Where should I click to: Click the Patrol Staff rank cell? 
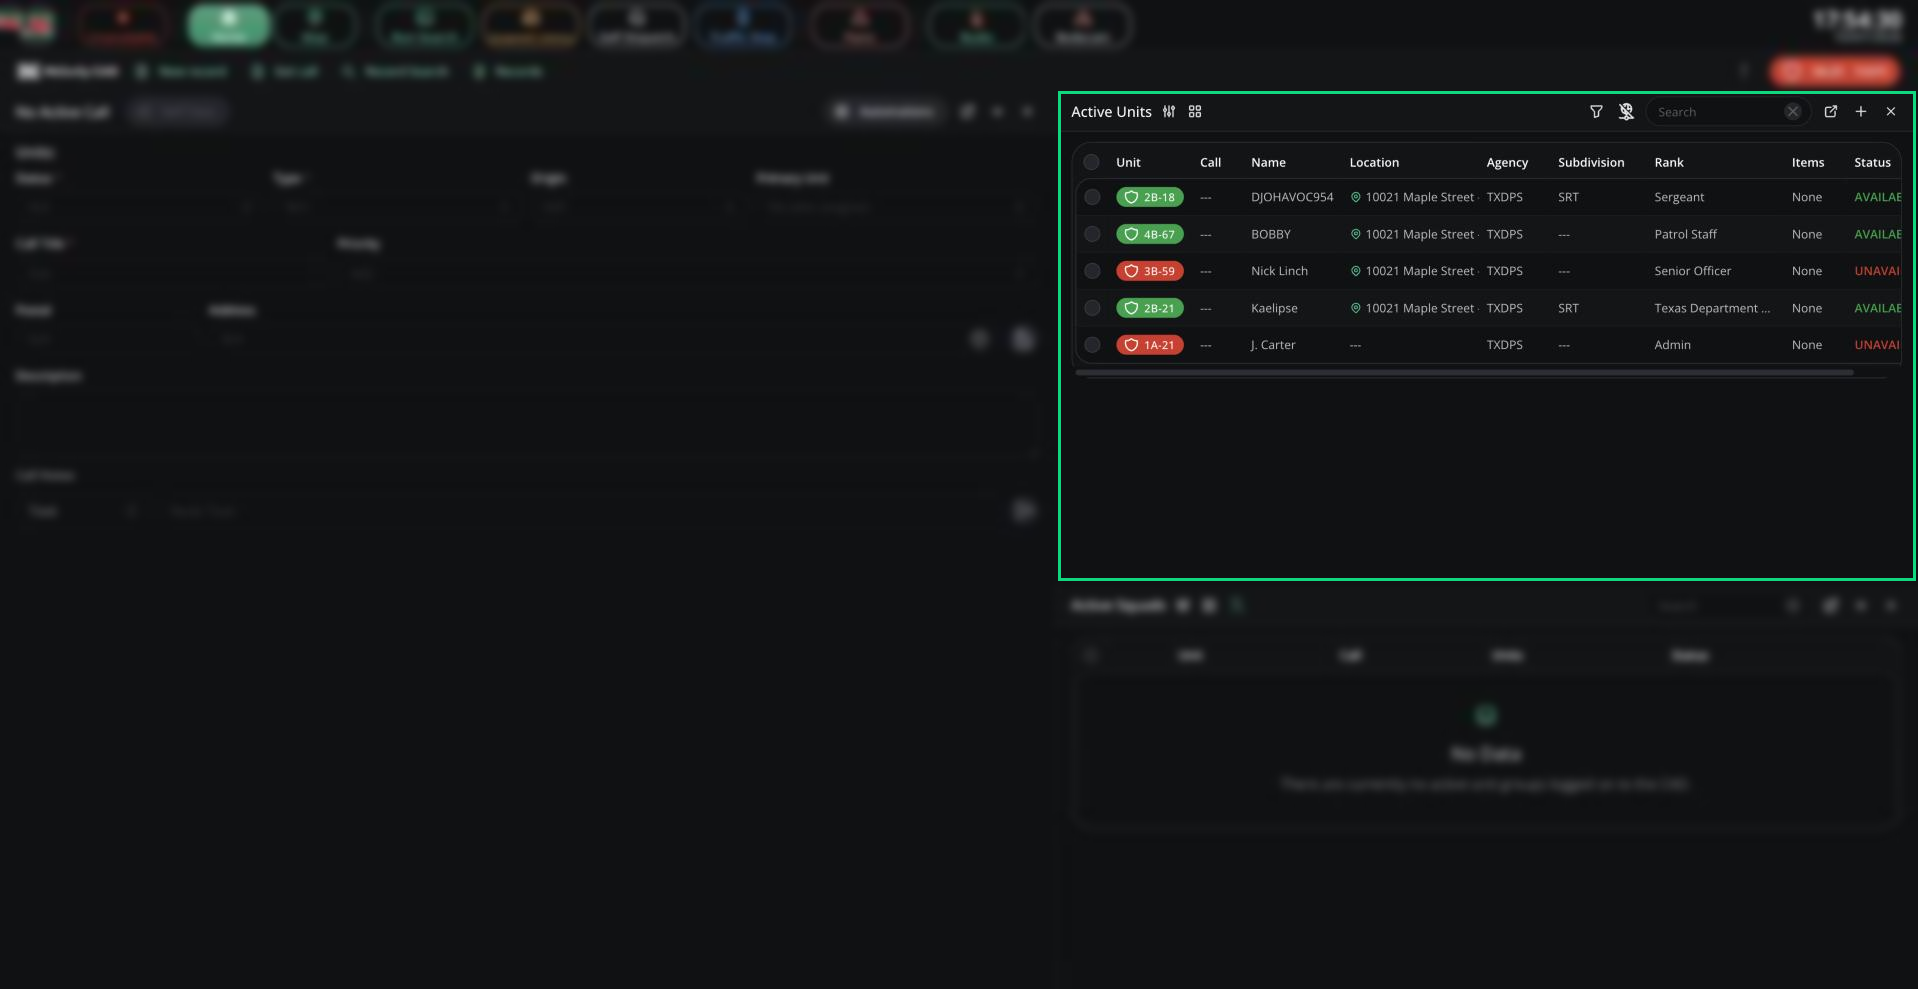(1685, 234)
